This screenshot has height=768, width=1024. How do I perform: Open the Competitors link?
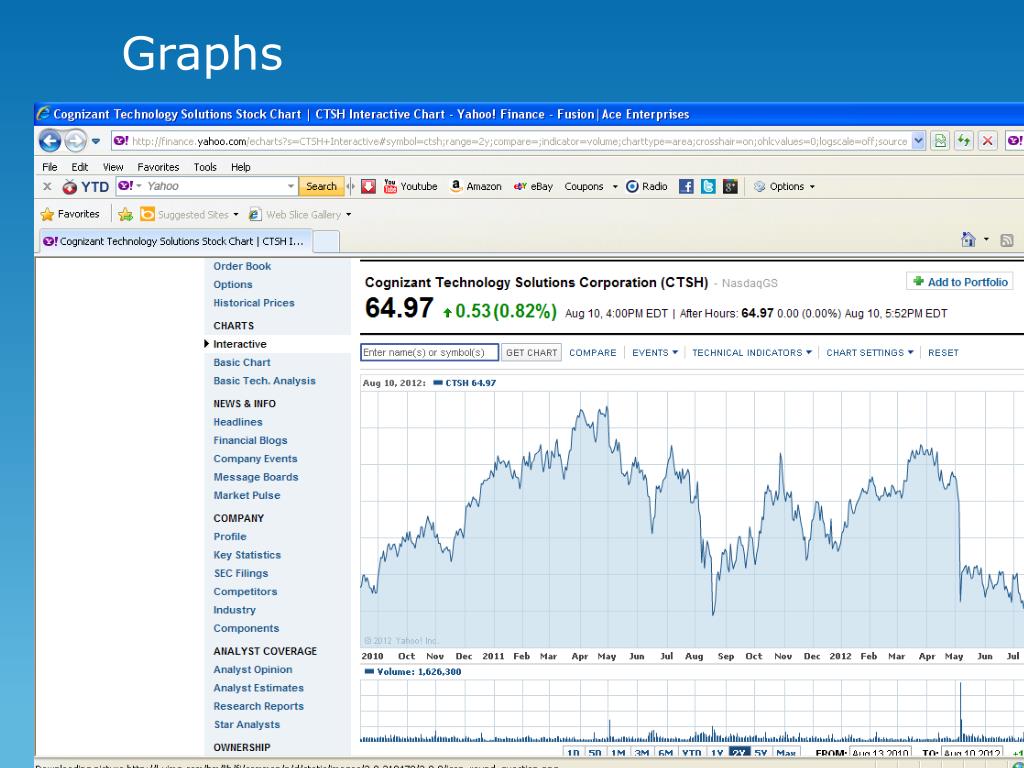(x=245, y=592)
